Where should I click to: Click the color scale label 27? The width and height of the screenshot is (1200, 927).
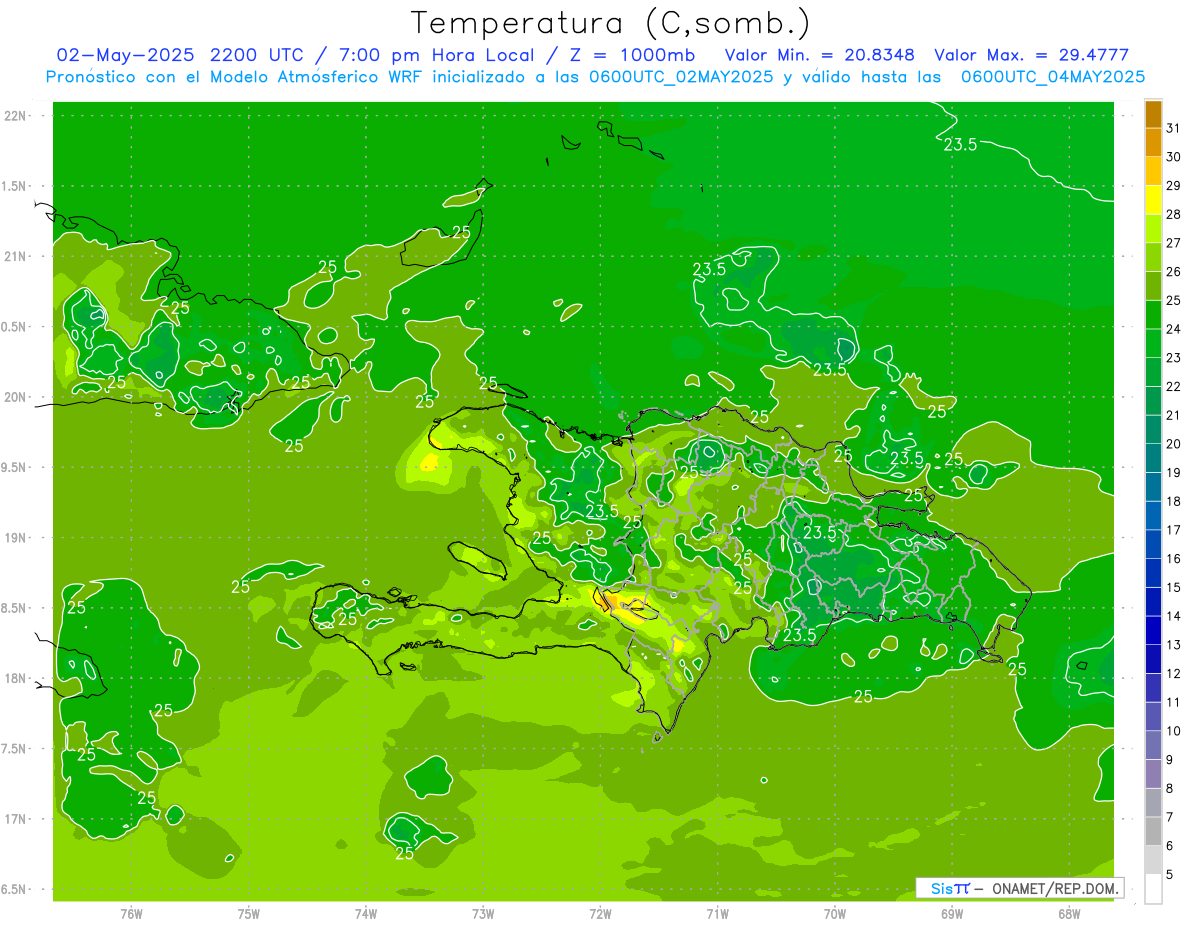pyautogui.click(x=1173, y=243)
